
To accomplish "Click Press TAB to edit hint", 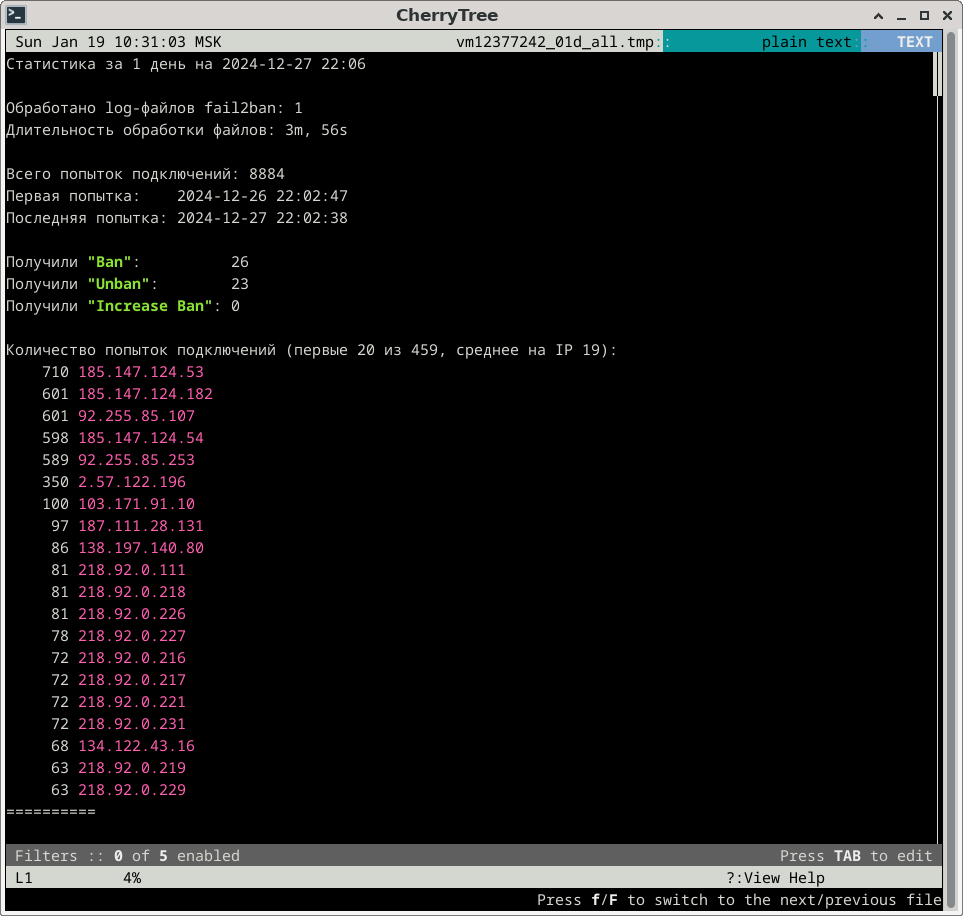I will pos(855,856).
